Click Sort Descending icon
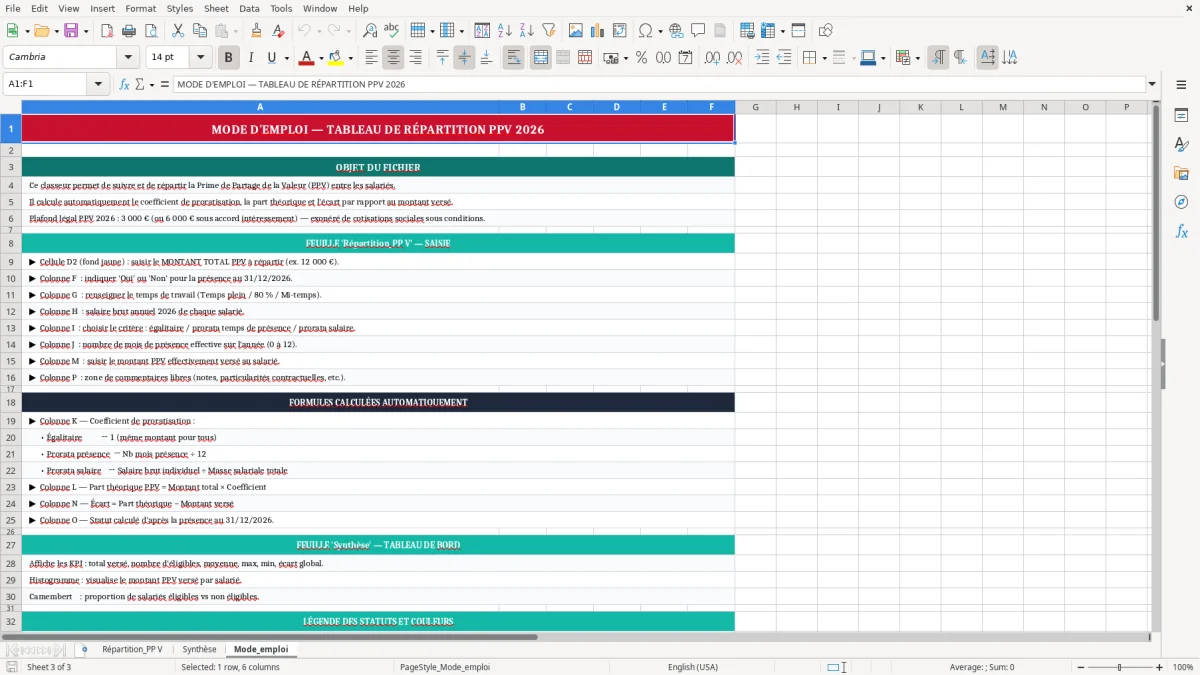1200x675 pixels. point(527,31)
